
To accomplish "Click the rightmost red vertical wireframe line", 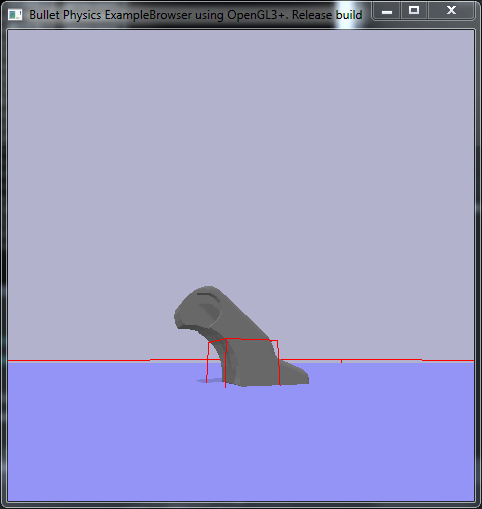I will 279,363.
